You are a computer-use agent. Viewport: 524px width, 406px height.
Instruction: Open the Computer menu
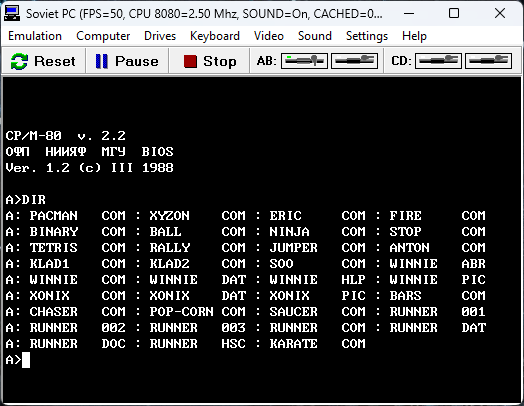[103, 36]
